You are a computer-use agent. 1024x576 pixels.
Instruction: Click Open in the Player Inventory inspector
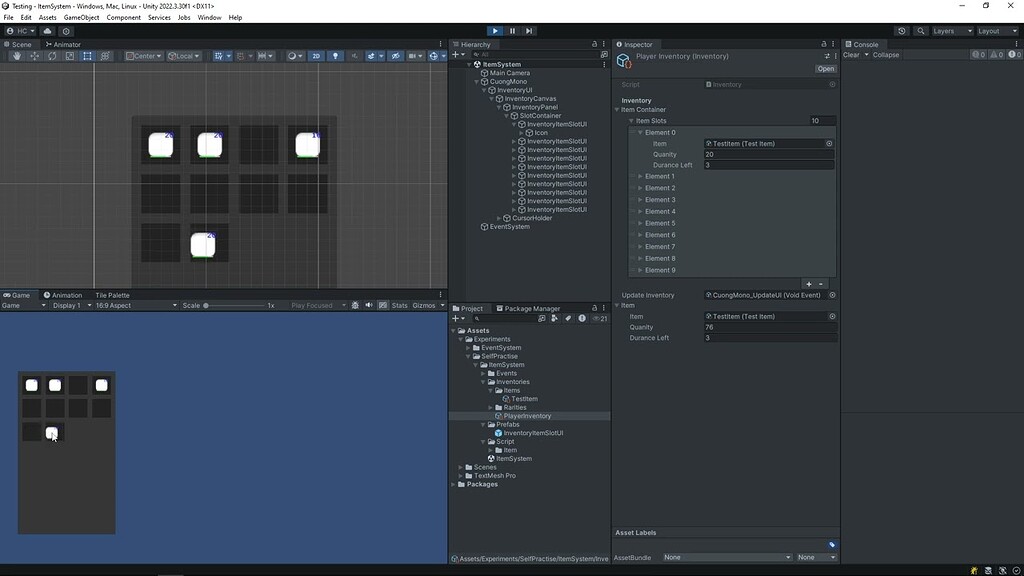825,68
